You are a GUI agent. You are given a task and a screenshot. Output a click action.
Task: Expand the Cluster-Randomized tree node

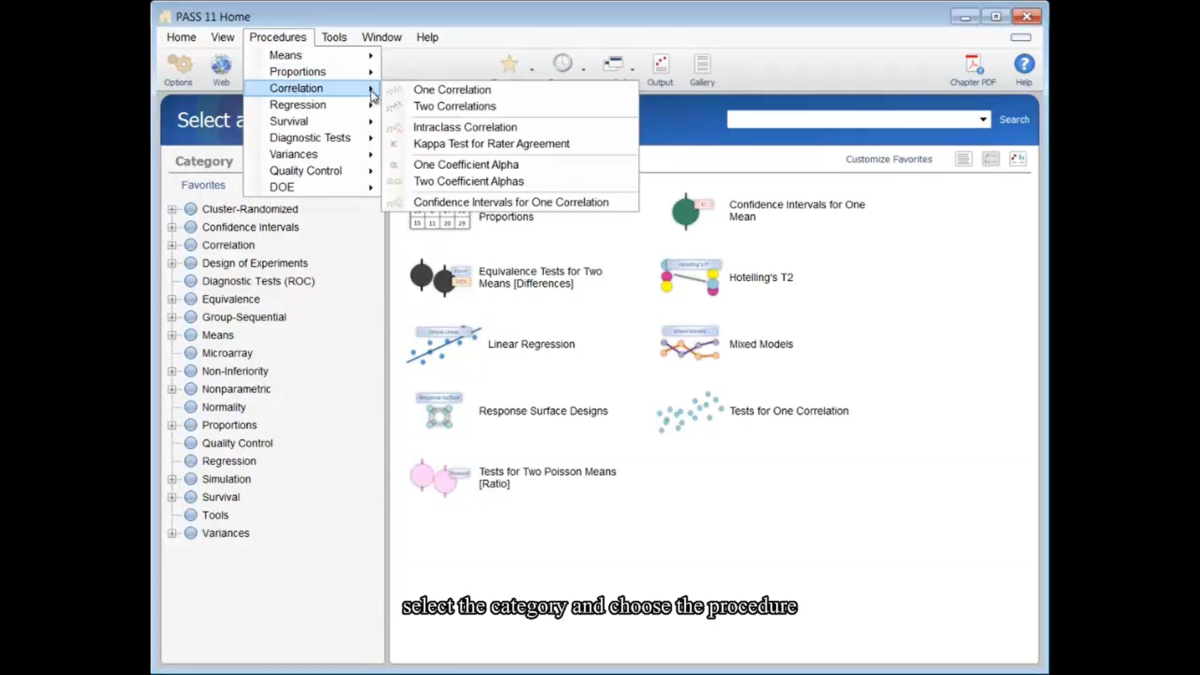tap(172, 210)
